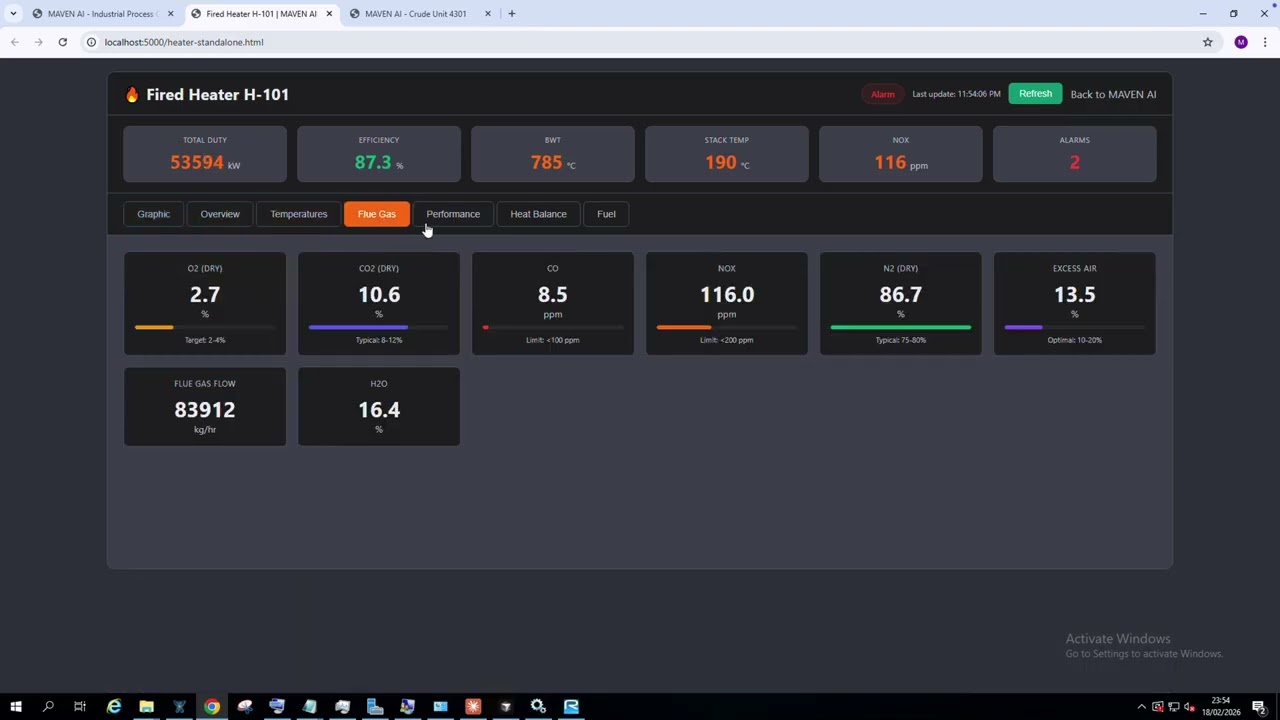Screen dimensions: 1280x720
Task: Click the Last update 11:54:06 PM text
Action: tap(956, 94)
